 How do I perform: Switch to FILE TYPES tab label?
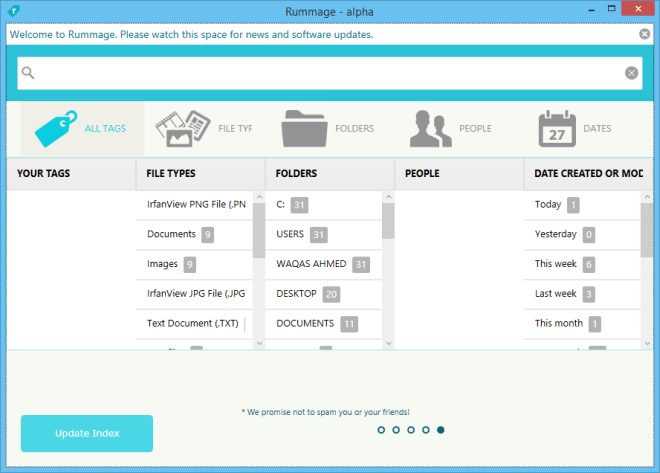point(235,128)
